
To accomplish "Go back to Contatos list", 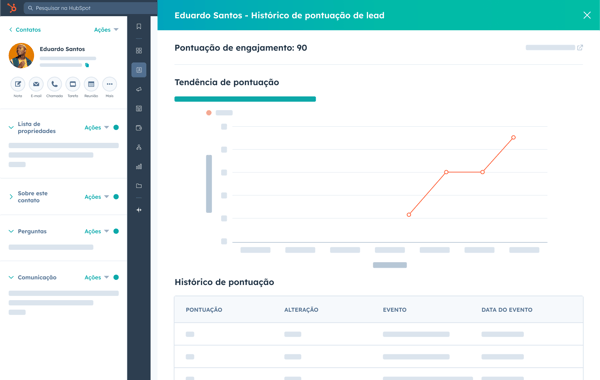I will click(25, 29).
